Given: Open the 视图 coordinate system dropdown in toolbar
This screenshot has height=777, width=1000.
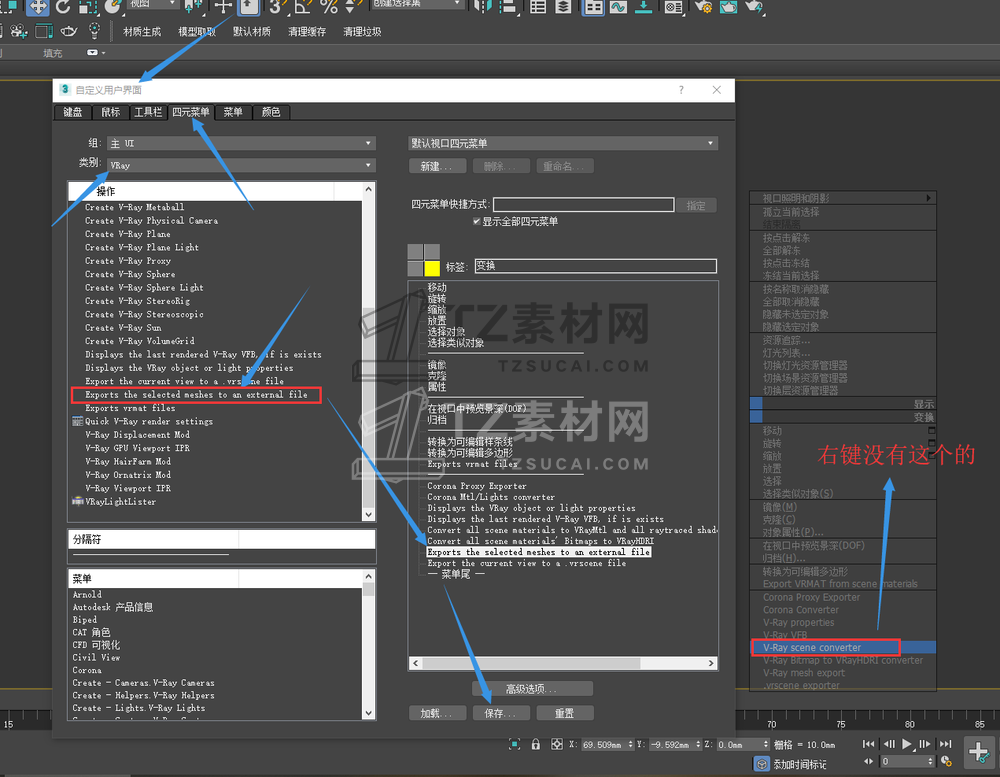Looking at the screenshot, I should tap(152, 4).
